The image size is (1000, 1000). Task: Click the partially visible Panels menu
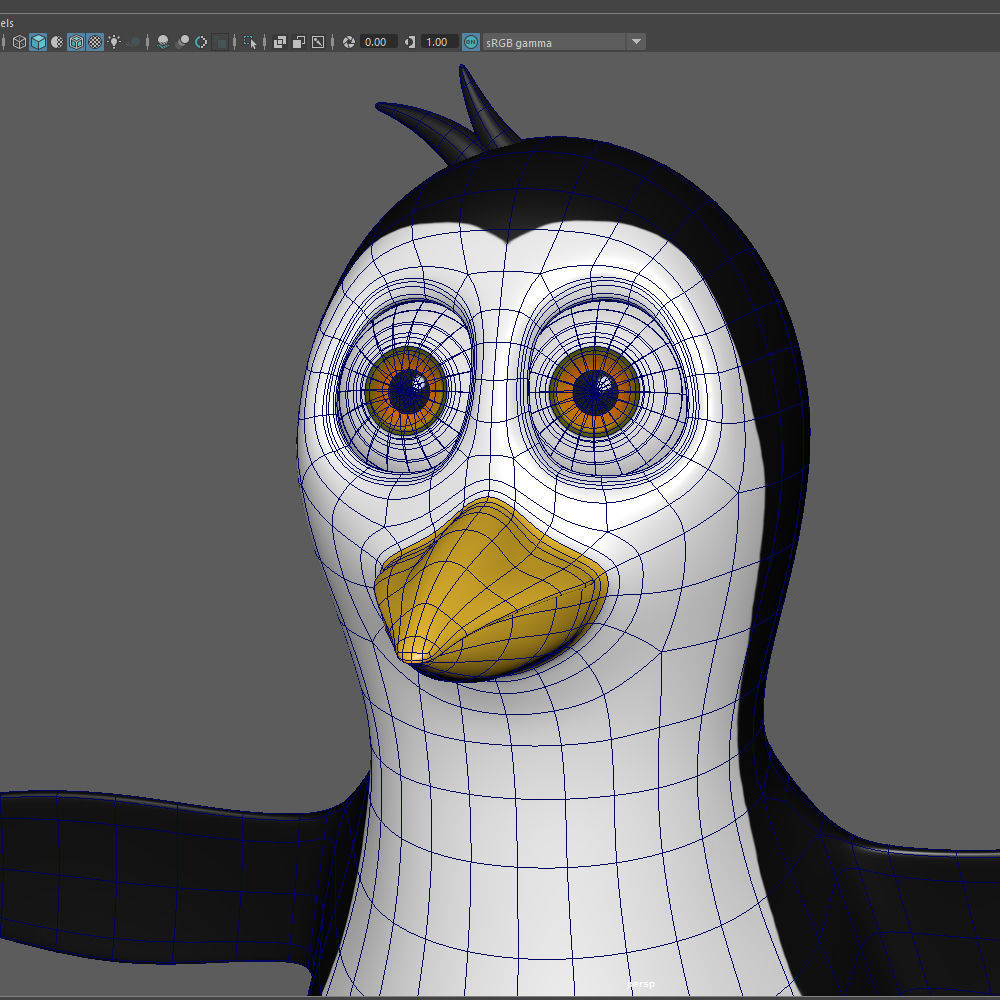[x=6, y=23]
